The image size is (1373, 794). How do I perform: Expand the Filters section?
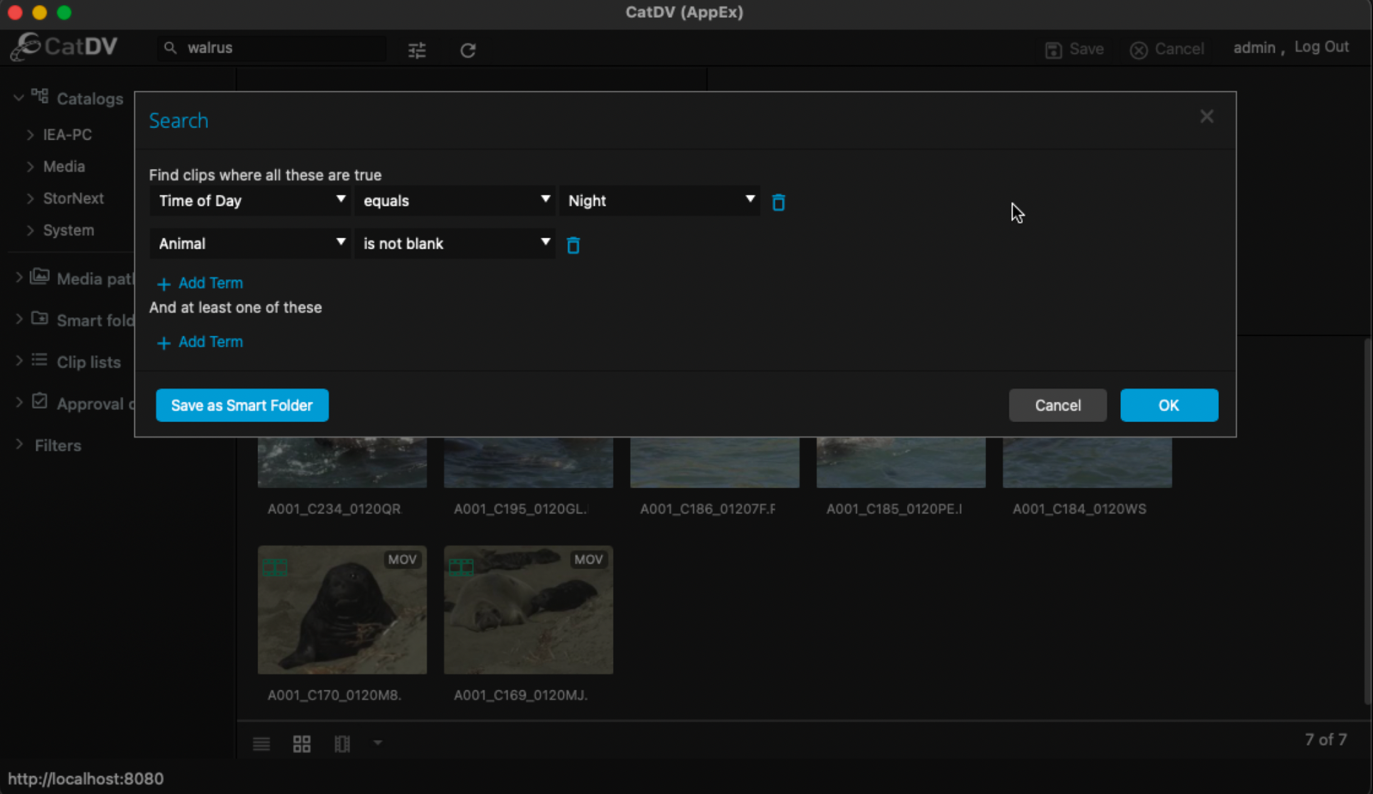(18, 445)
